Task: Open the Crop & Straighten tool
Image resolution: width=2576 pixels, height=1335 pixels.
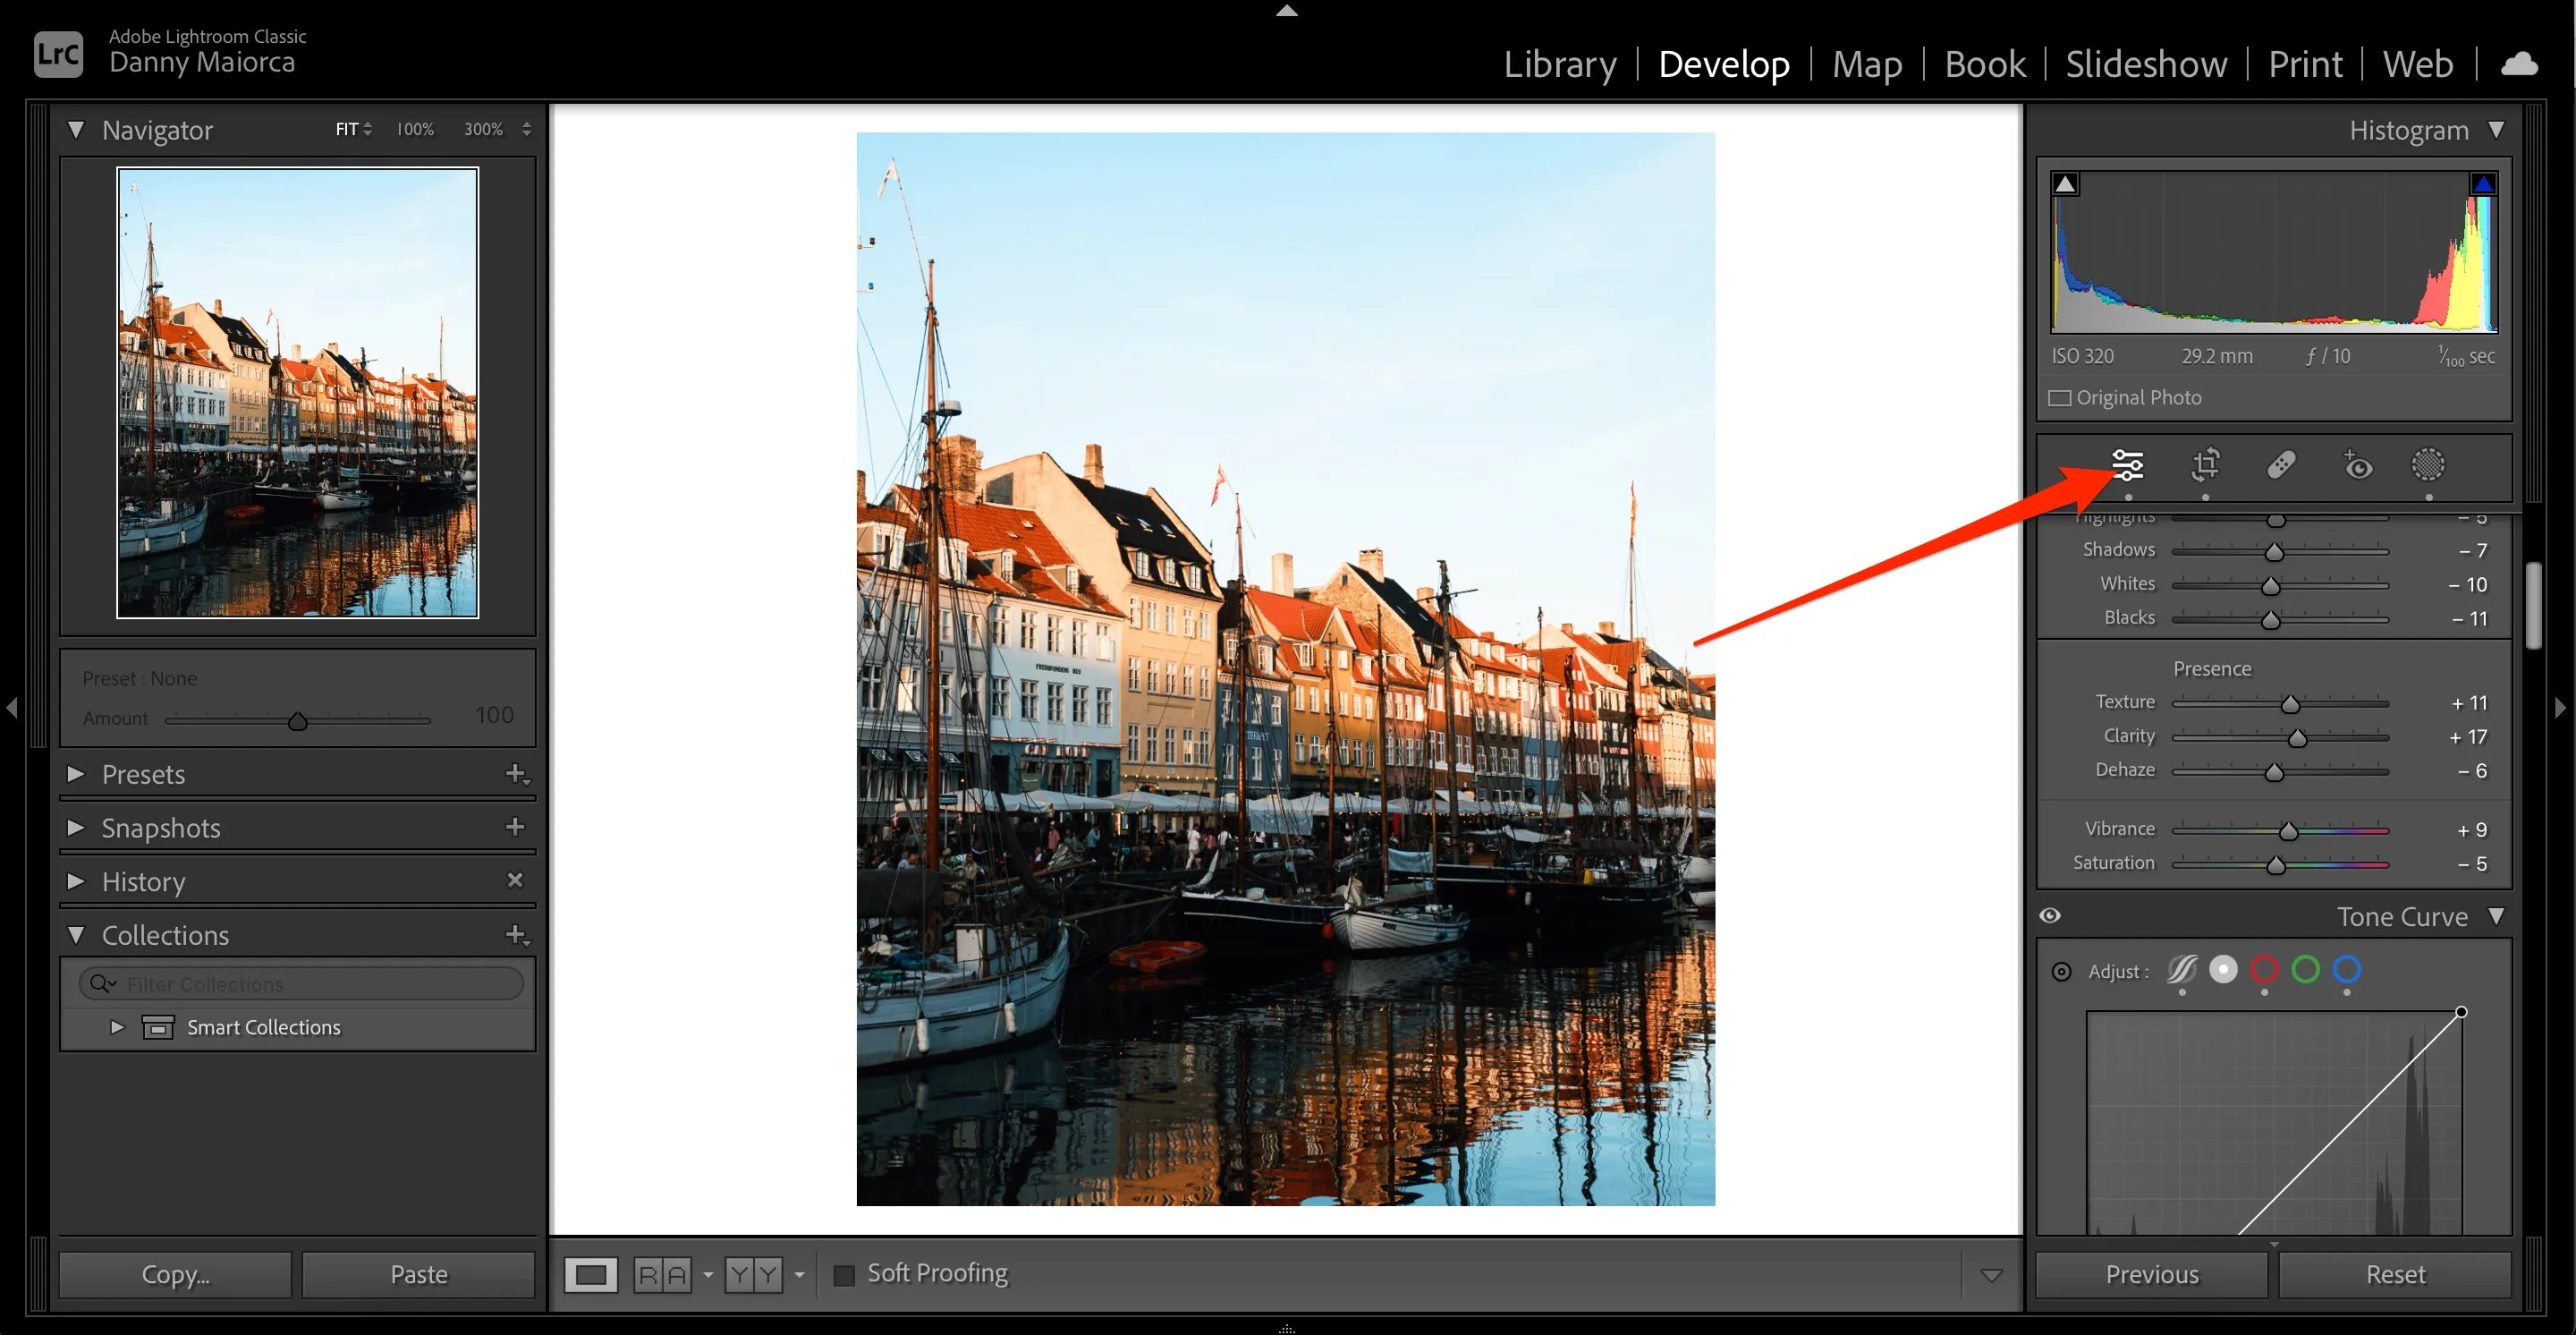Action: [2205, 465]
